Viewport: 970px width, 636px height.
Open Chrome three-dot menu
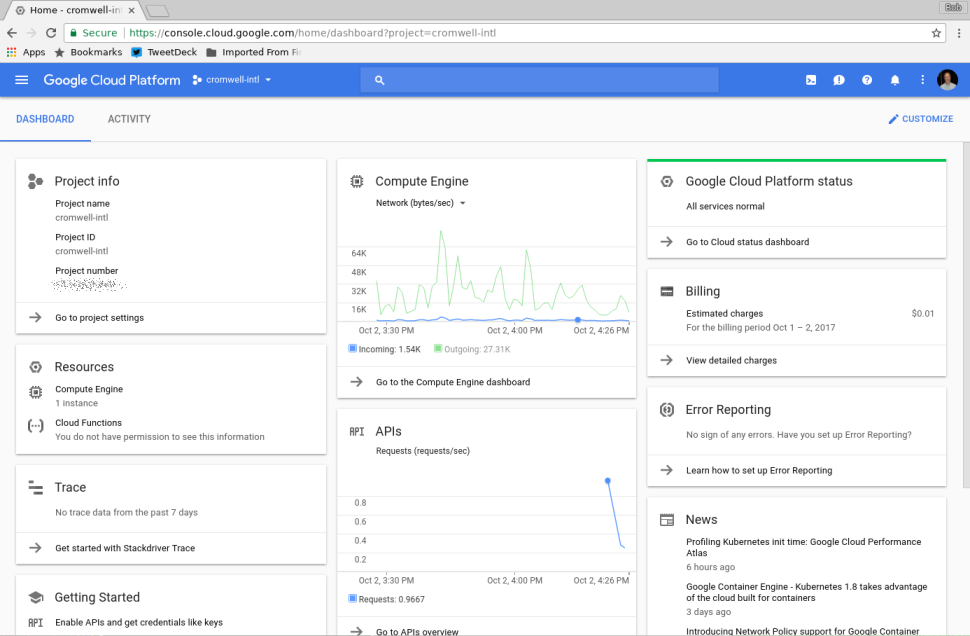pos(959,33)
